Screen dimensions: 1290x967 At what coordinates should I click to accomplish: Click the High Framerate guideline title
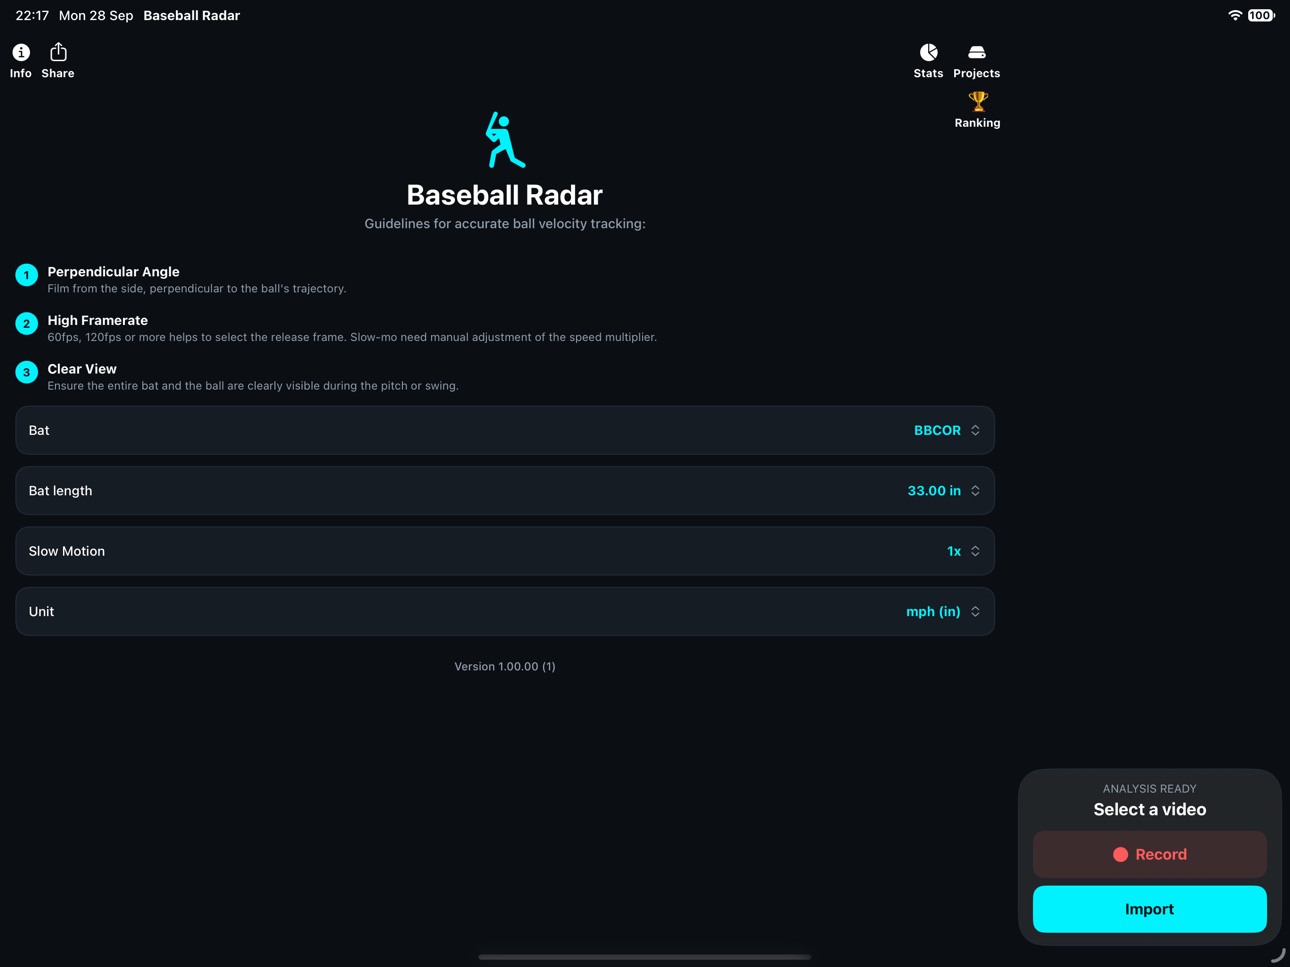tap(98, 320)
